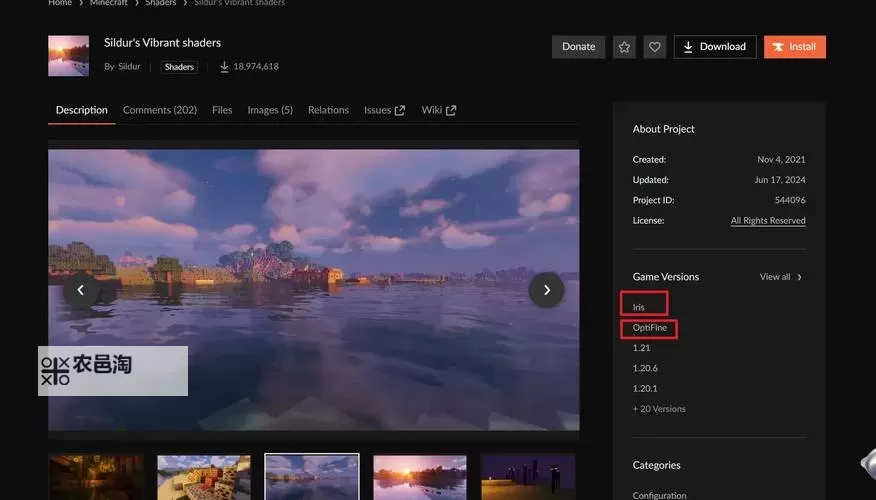Click the Download button
Image resolution: width=876 pixels, height=500 pixels.
pyautogui.click(x=714, y=47)
